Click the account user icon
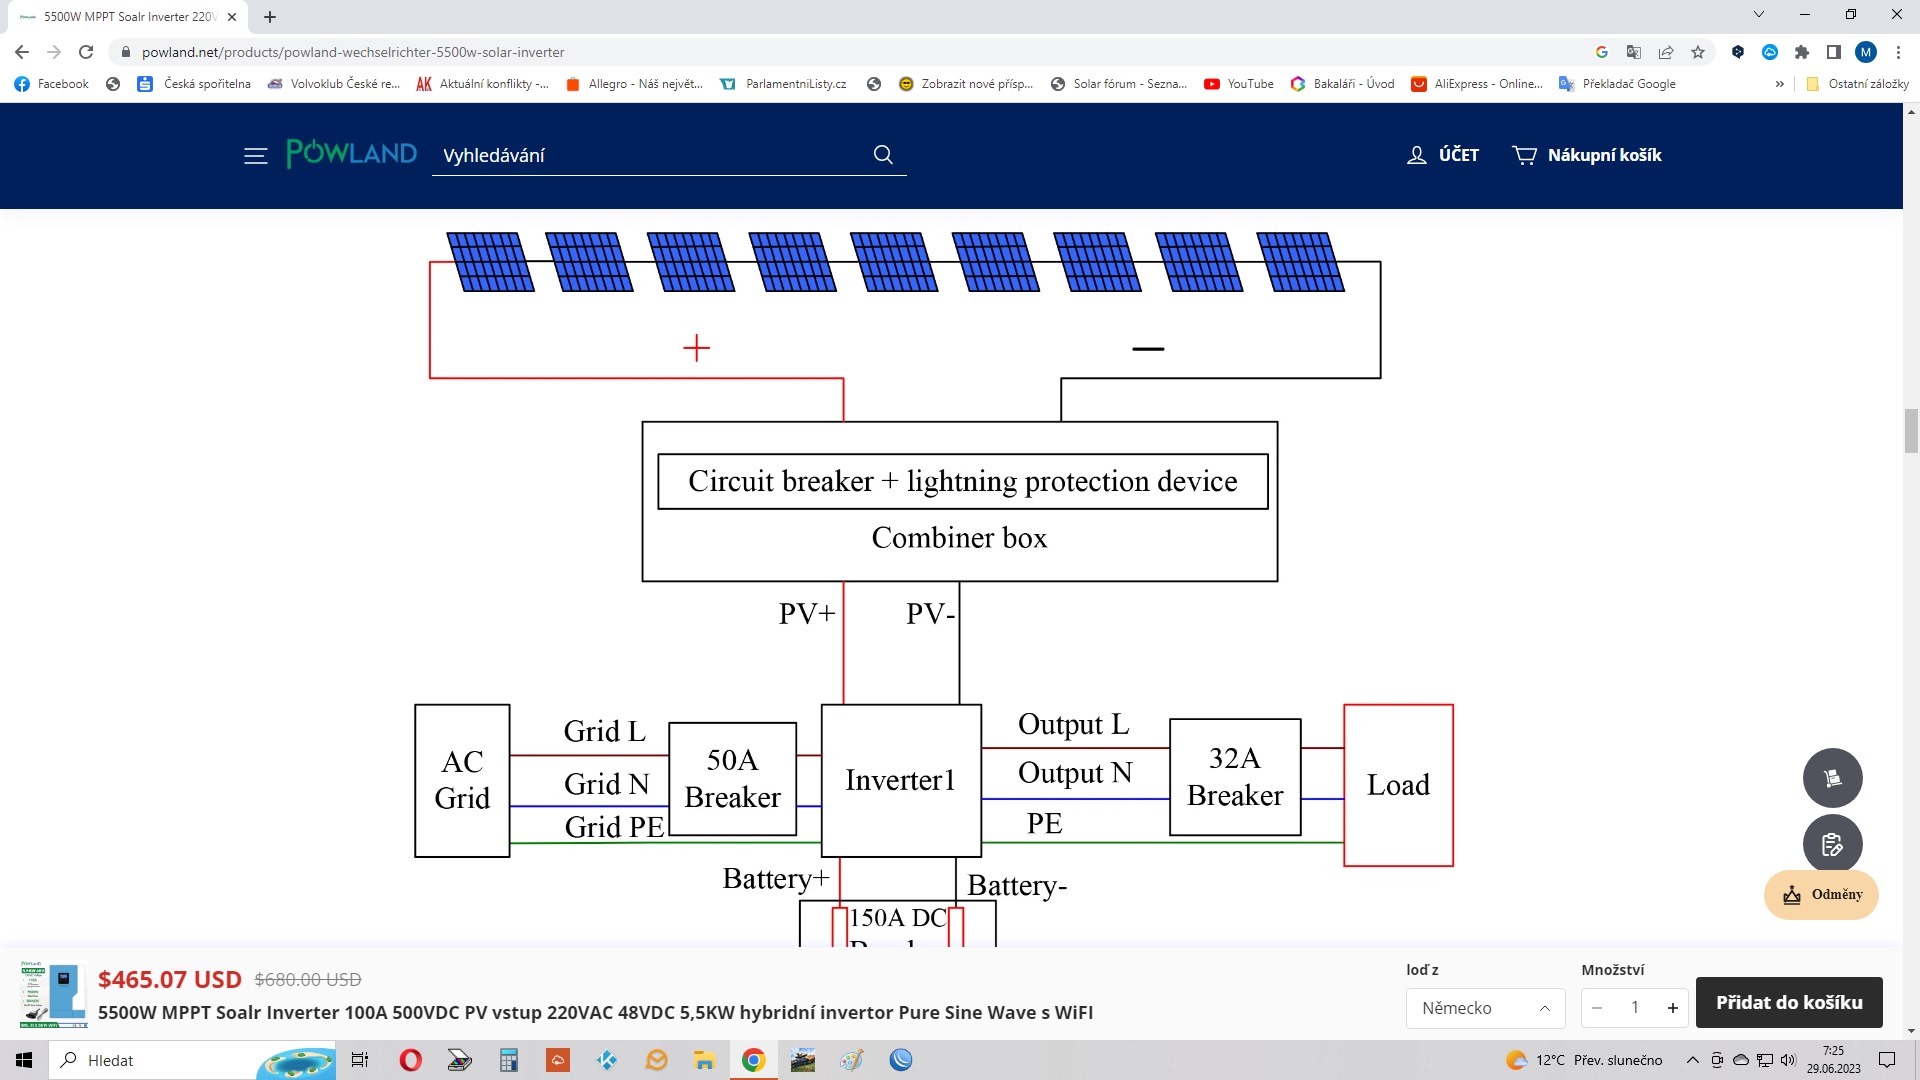The width and height of the screenshot is (1920, 1080). point(1416,155)
